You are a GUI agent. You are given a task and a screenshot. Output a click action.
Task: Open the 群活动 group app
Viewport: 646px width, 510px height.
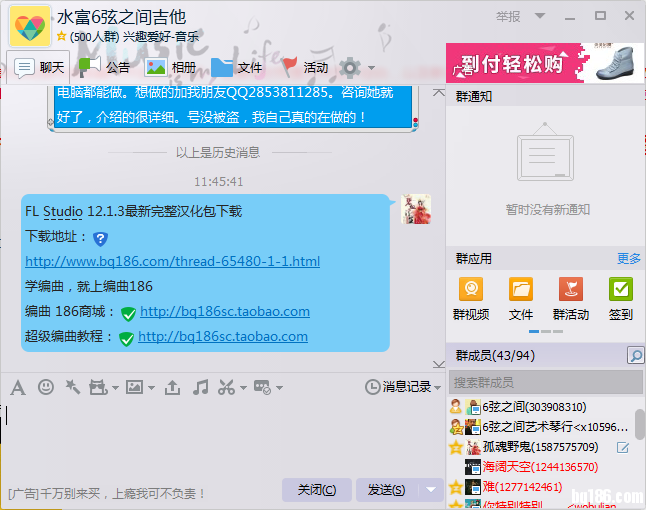click(x=571, y=299)
